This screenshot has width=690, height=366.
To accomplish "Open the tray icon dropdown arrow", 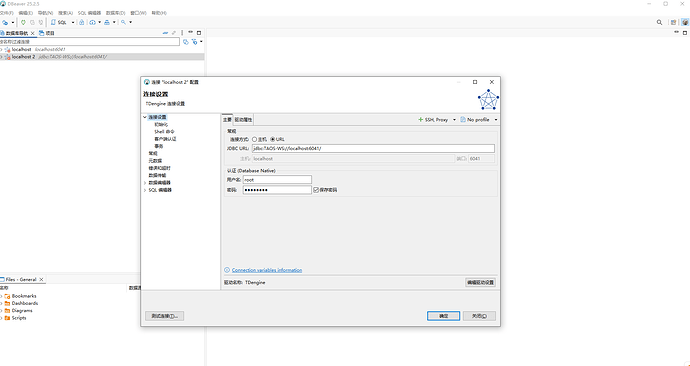I will click(114, 22).
